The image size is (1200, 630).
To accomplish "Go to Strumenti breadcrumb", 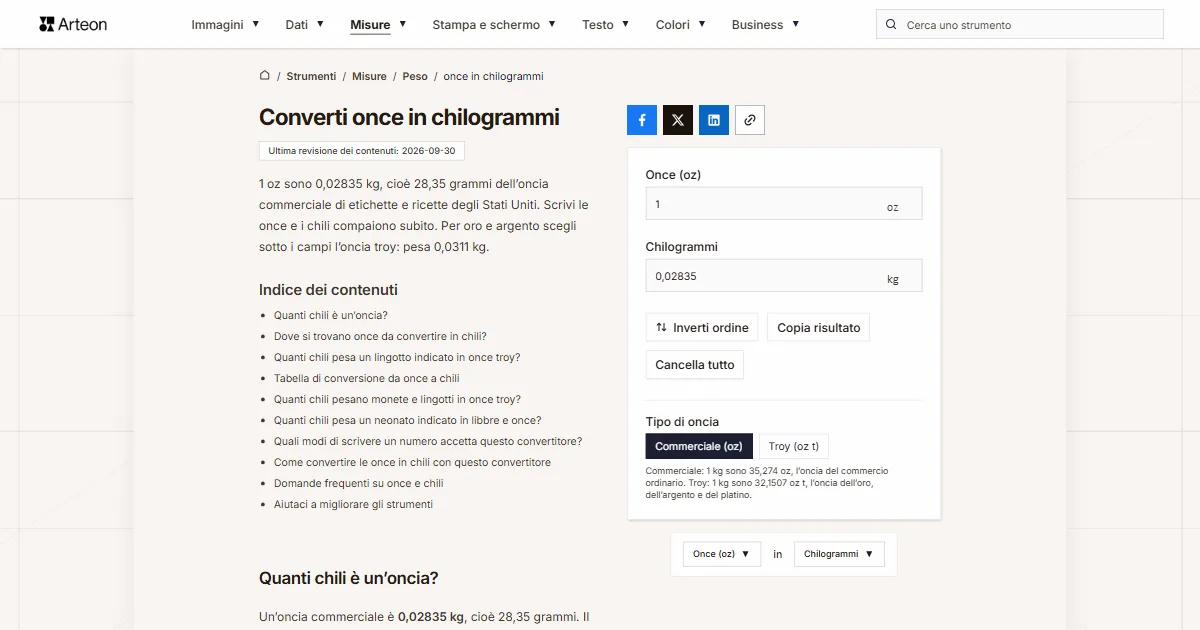I will tap(311, 76).
